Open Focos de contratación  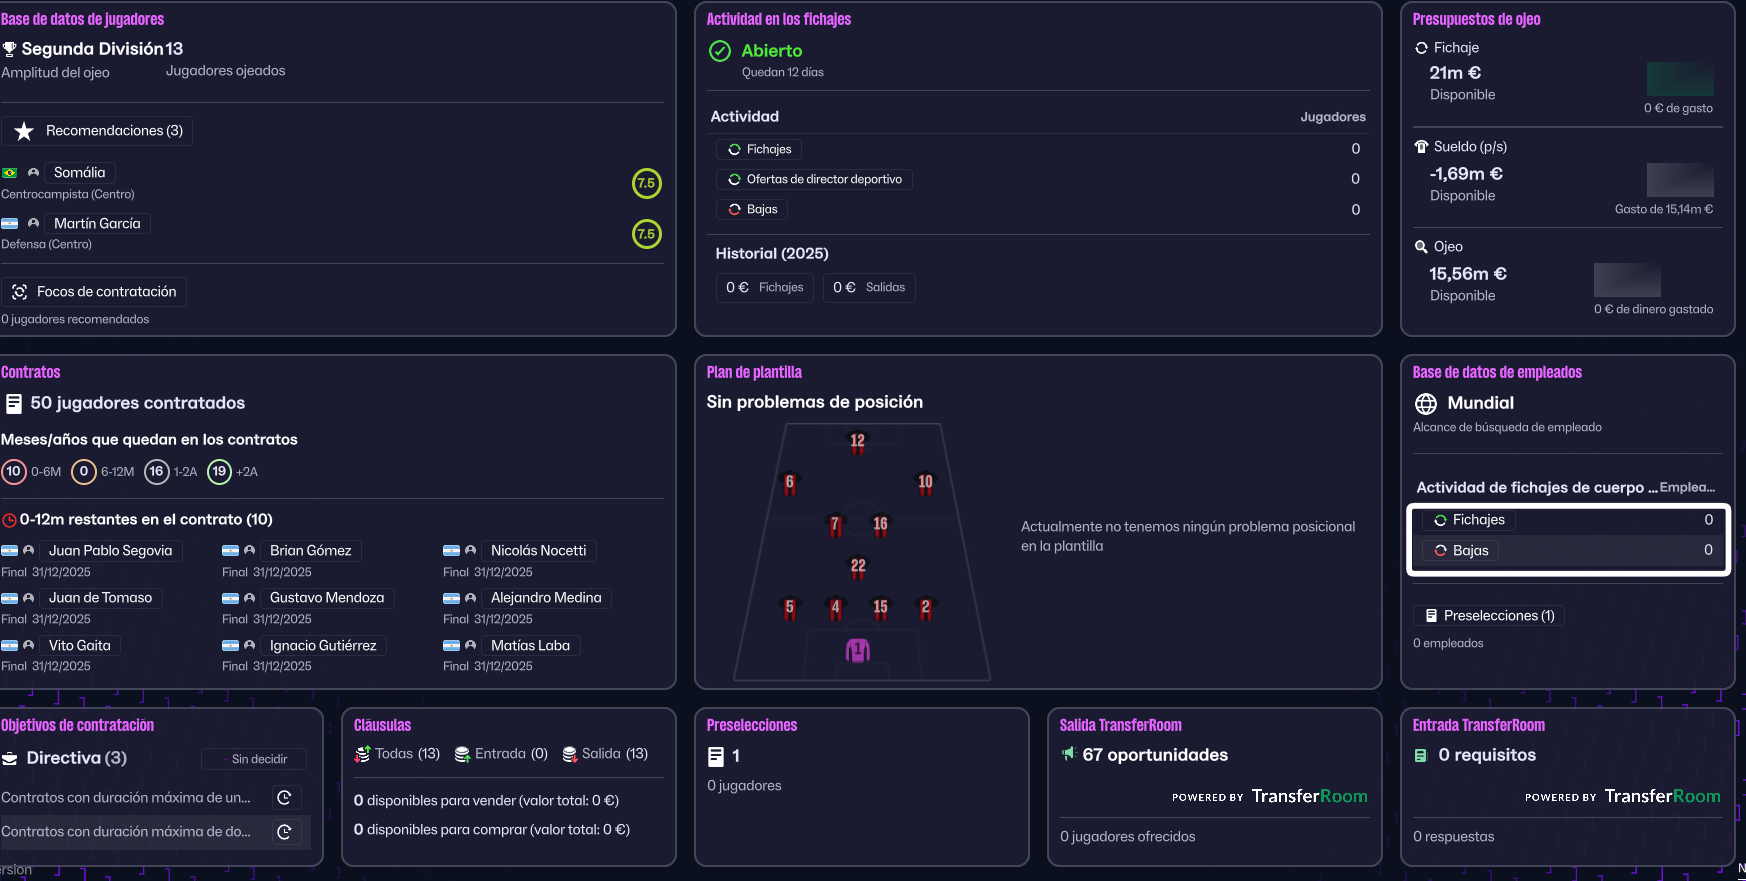94,292
